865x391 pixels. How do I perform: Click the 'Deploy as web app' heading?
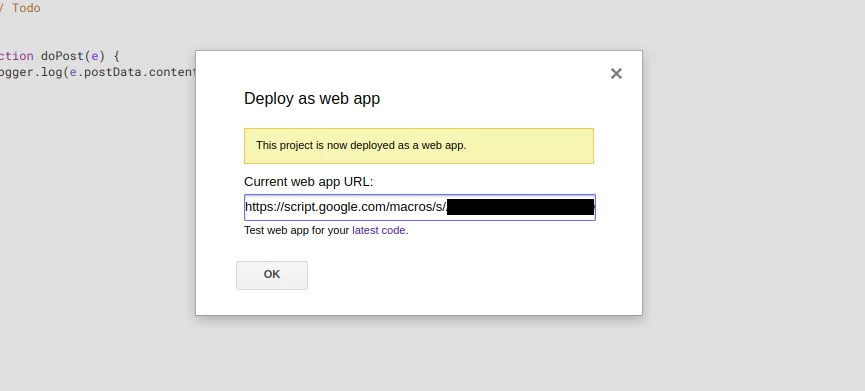pyautogui.click(x=312, y=98)
